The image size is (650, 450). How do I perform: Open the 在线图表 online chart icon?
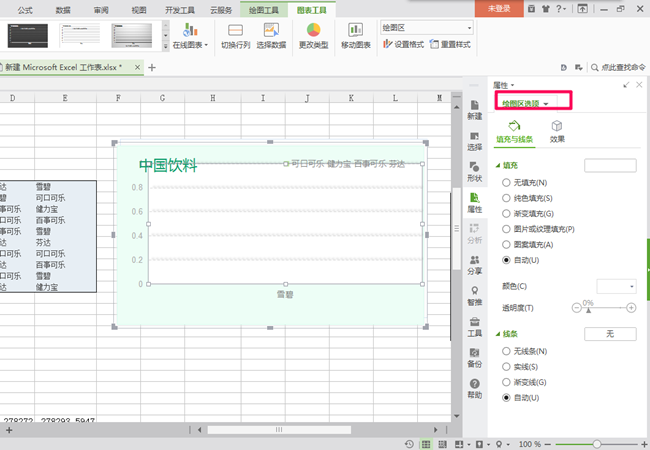click(x=190, y=35)
